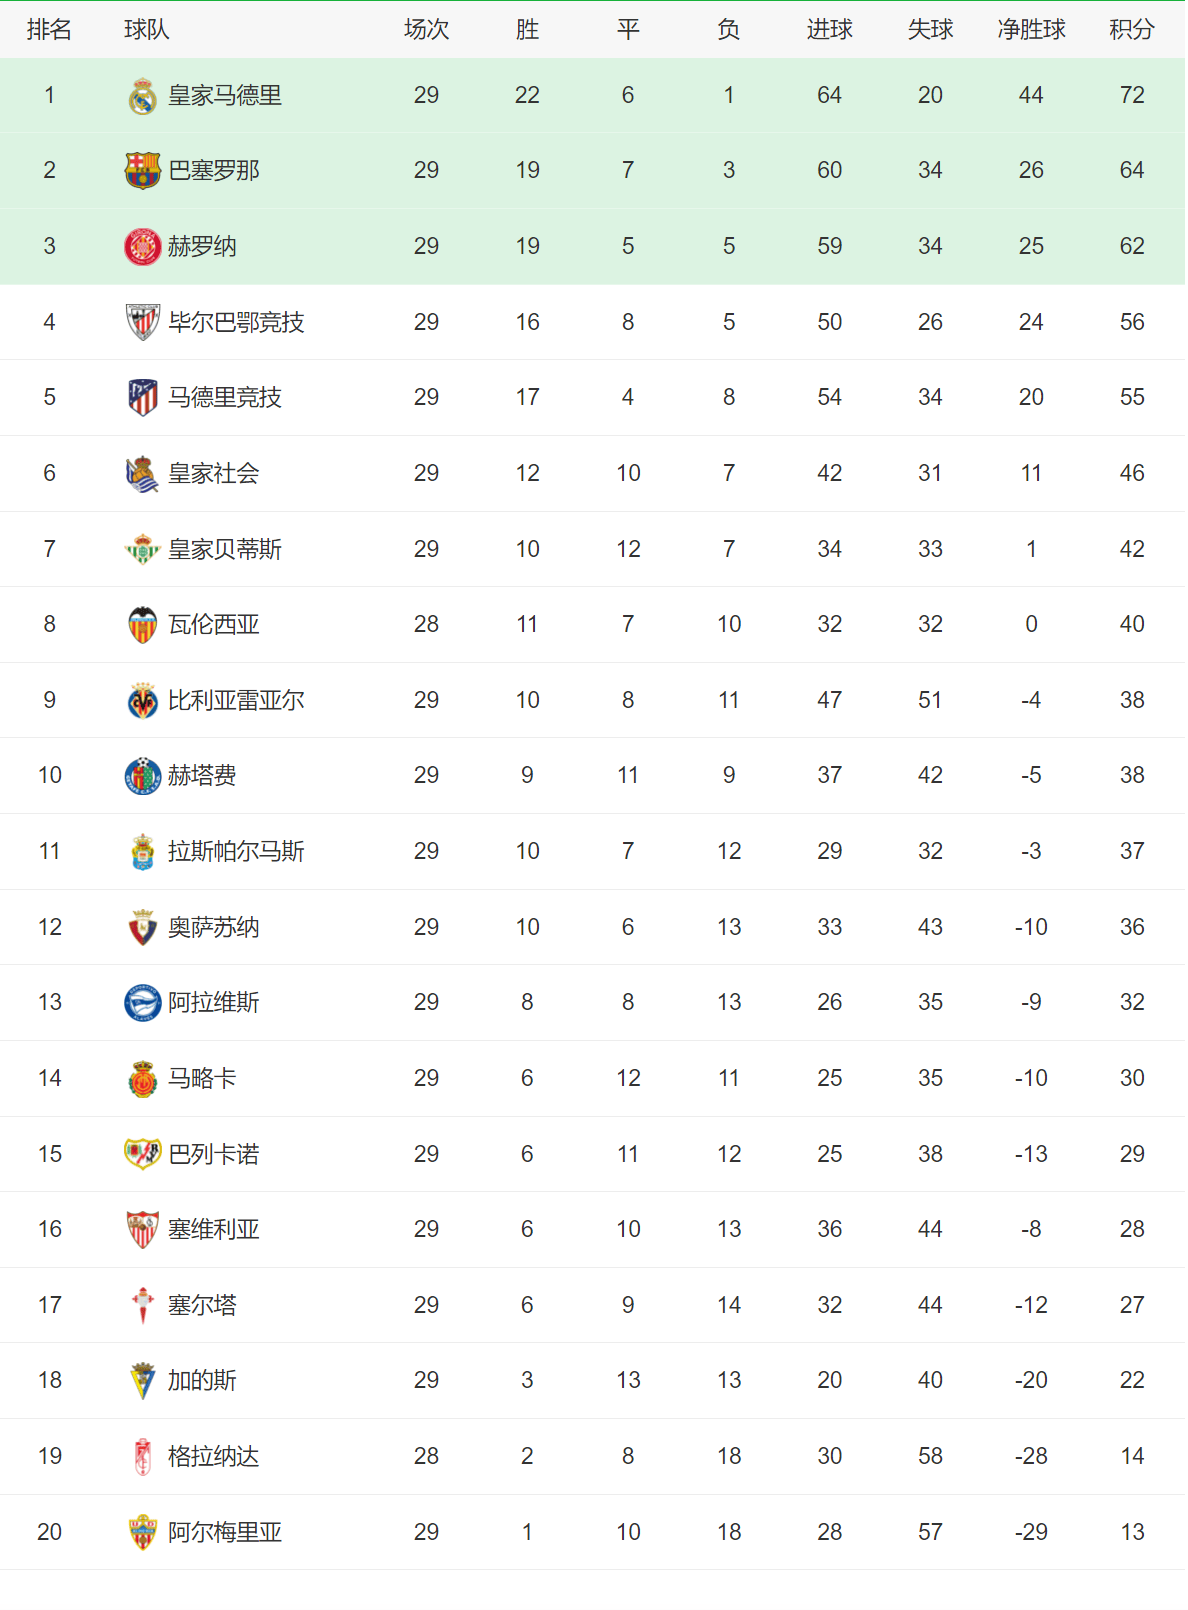Open the 阿尔梅里亚 team name
Viewport: 1188px width, 1610px height.
pos(225,1533)
